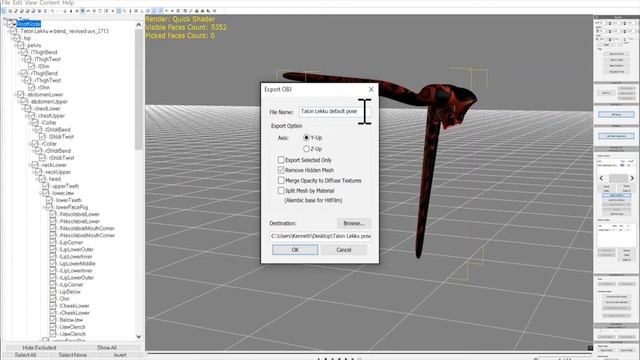Collapse the lThighBend tree node

point(19,52)
